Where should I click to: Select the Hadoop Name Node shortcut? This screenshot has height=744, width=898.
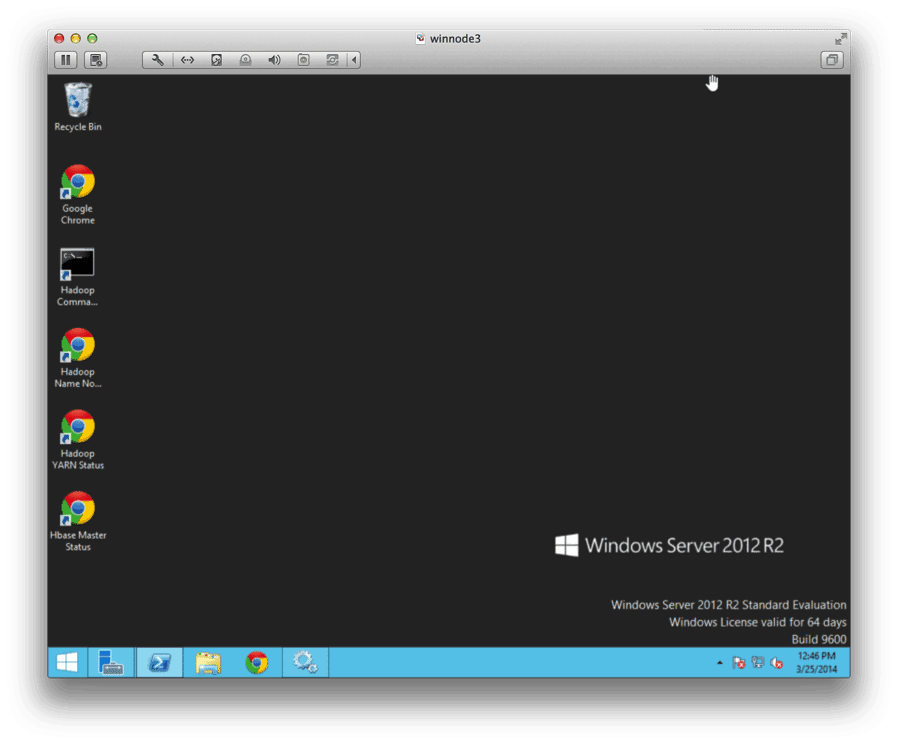[x=78, y=359]
